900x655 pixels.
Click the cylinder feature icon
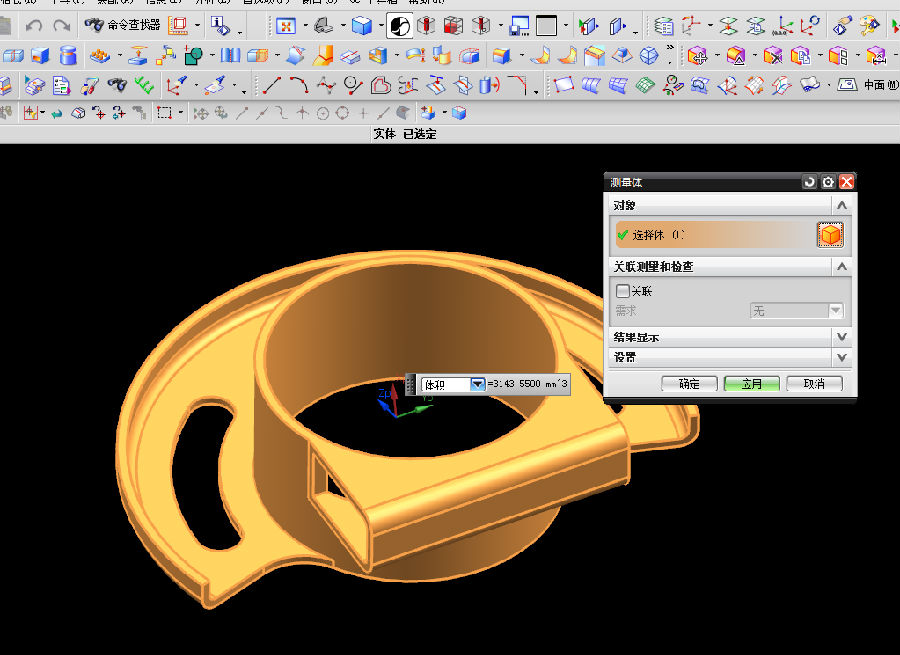tap(68, 55)
